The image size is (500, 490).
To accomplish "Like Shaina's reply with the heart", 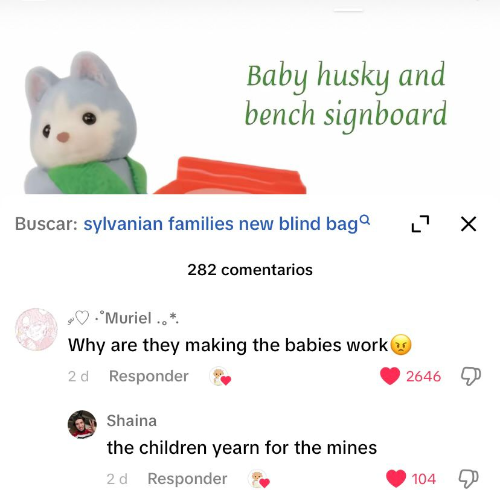I will [396, 479].
